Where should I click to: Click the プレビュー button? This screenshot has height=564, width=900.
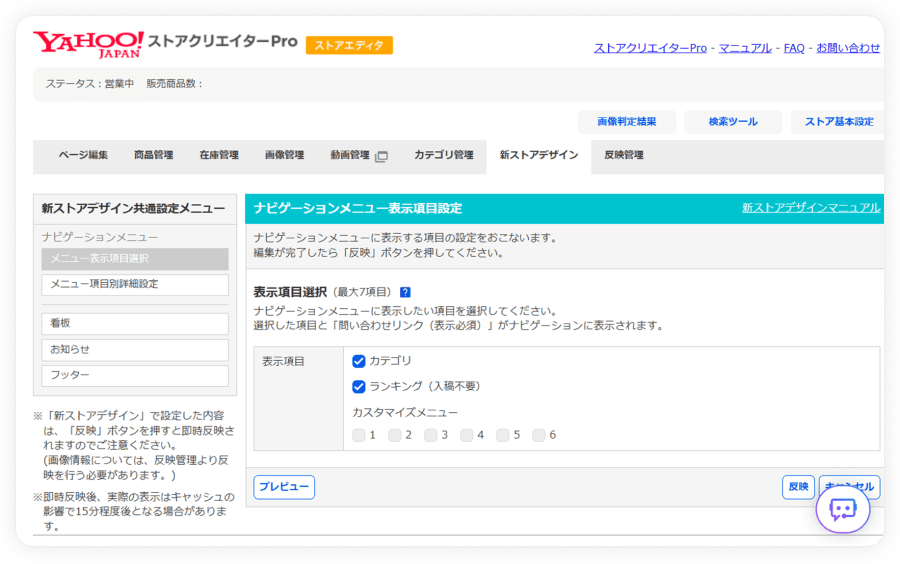[x=284, y=487]
